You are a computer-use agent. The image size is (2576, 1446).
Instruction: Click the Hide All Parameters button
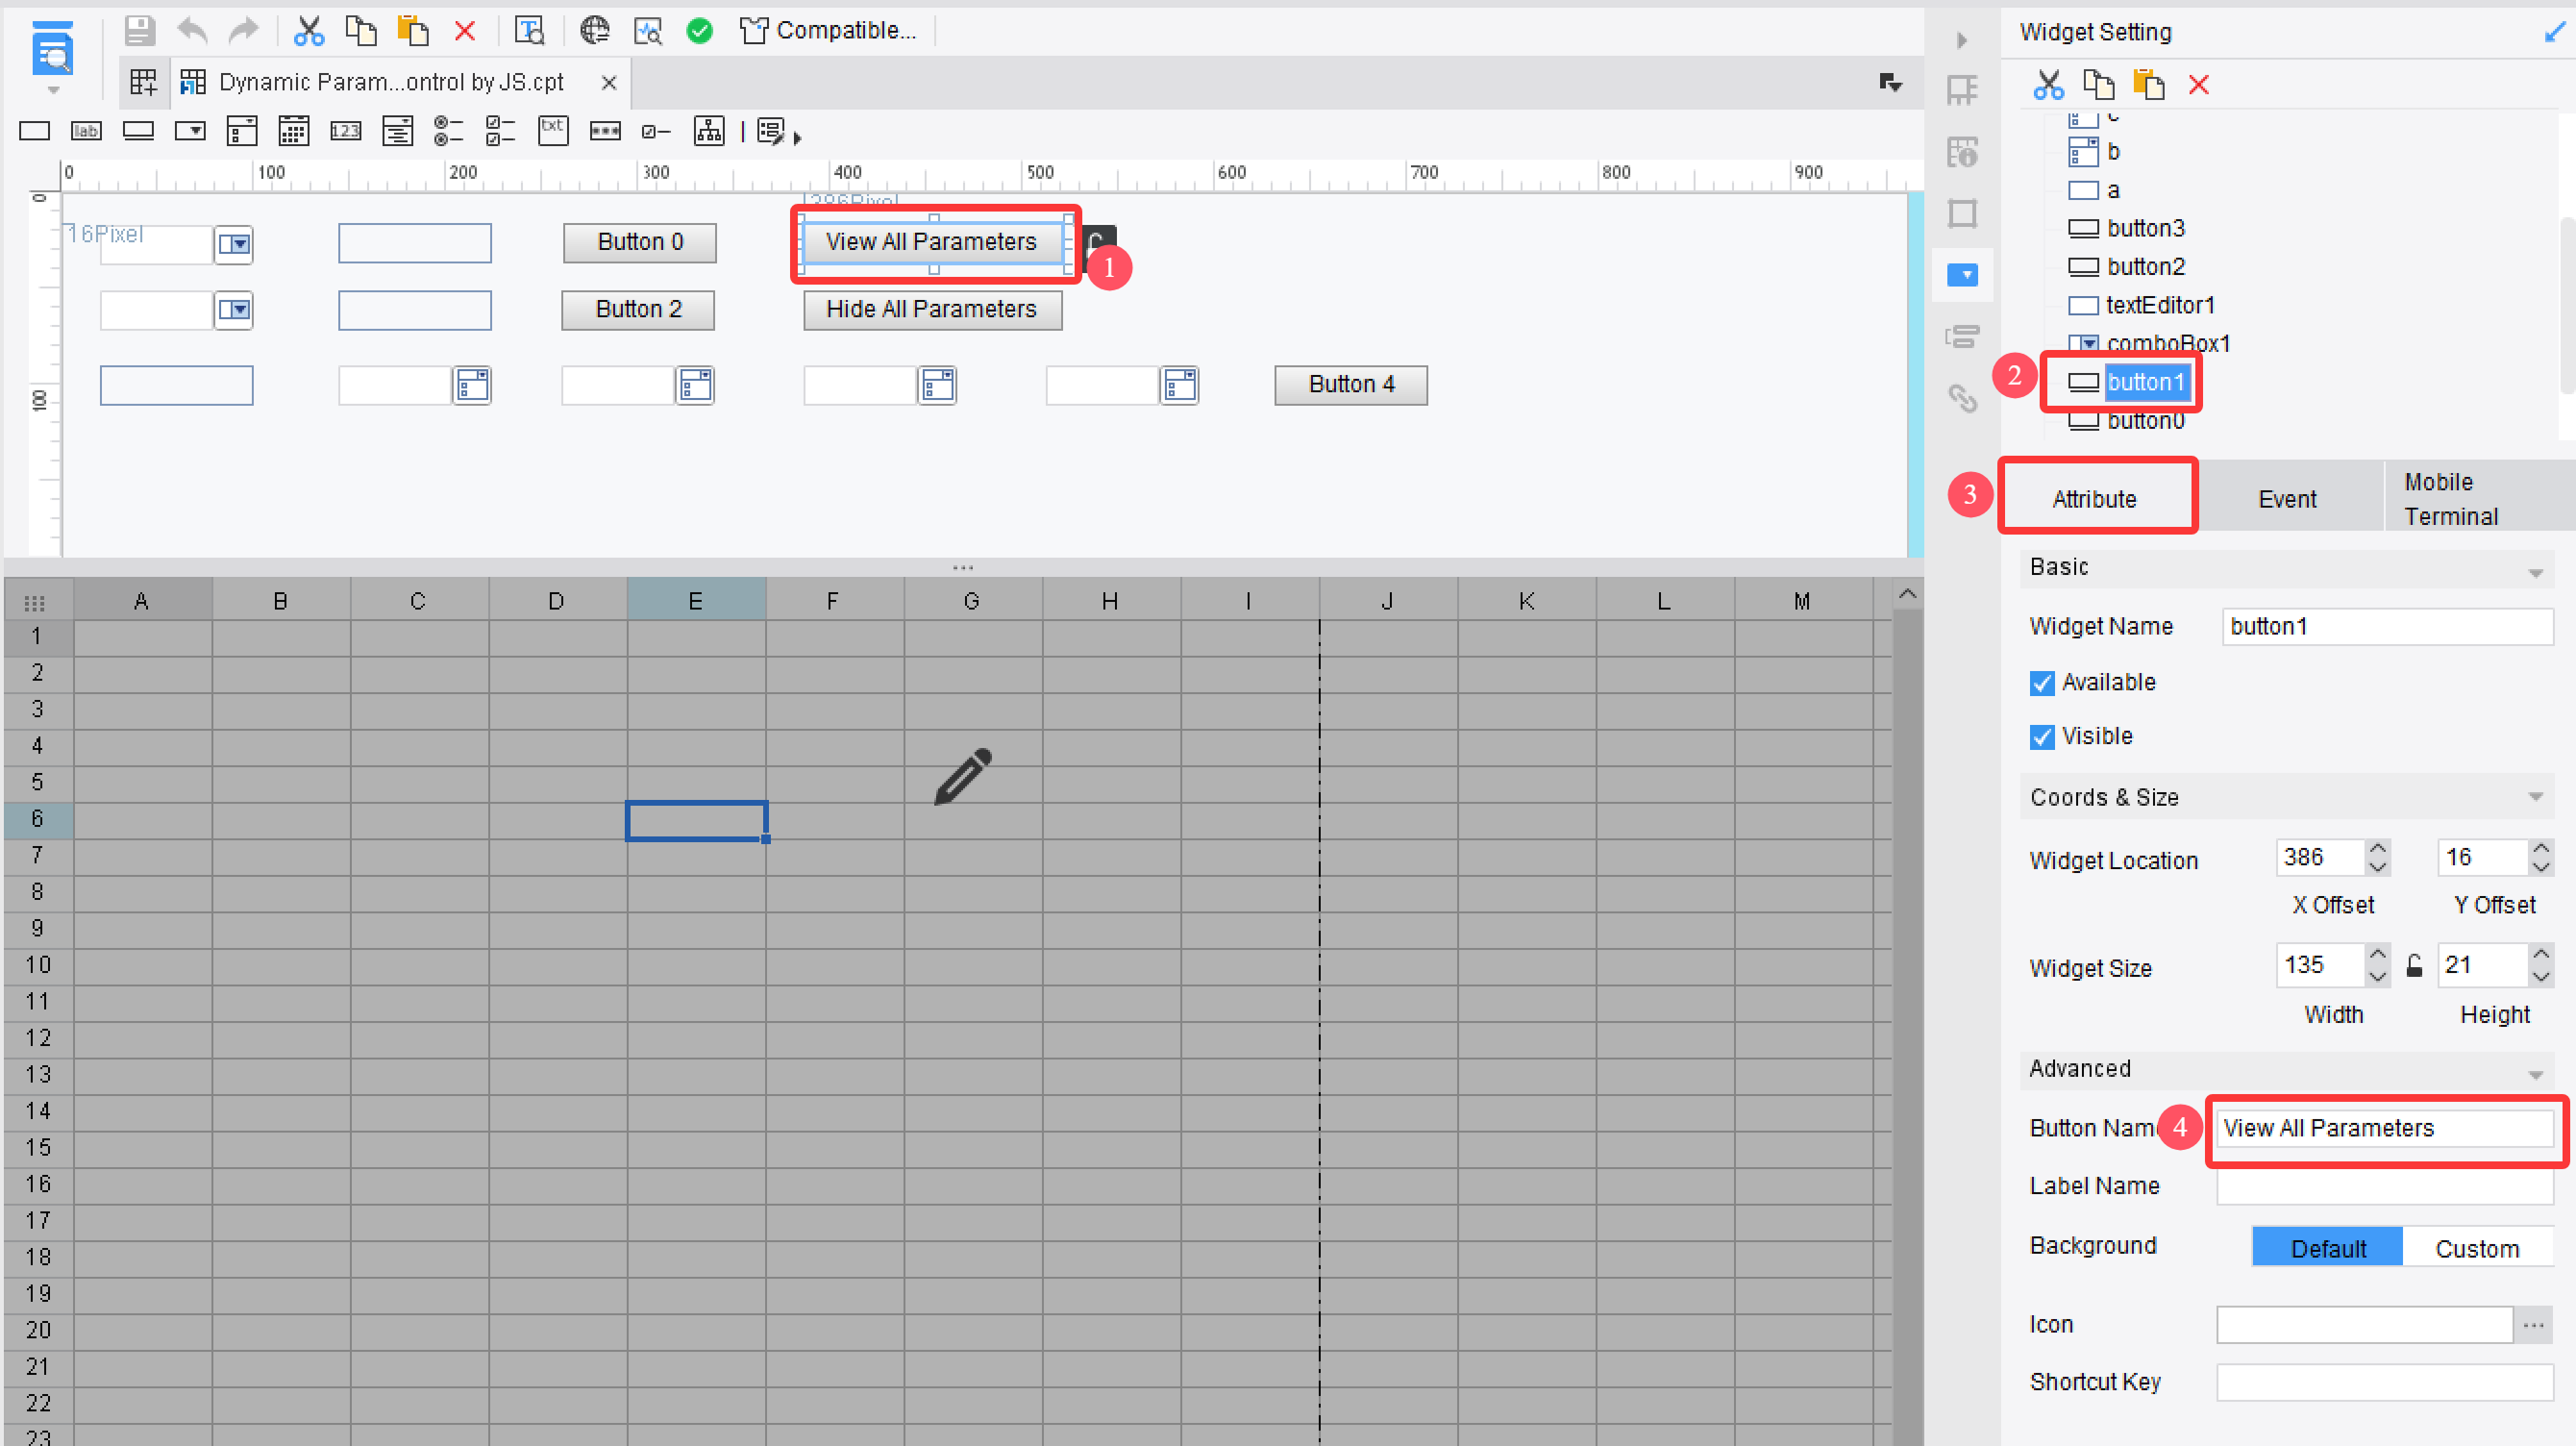coord(932,310)
